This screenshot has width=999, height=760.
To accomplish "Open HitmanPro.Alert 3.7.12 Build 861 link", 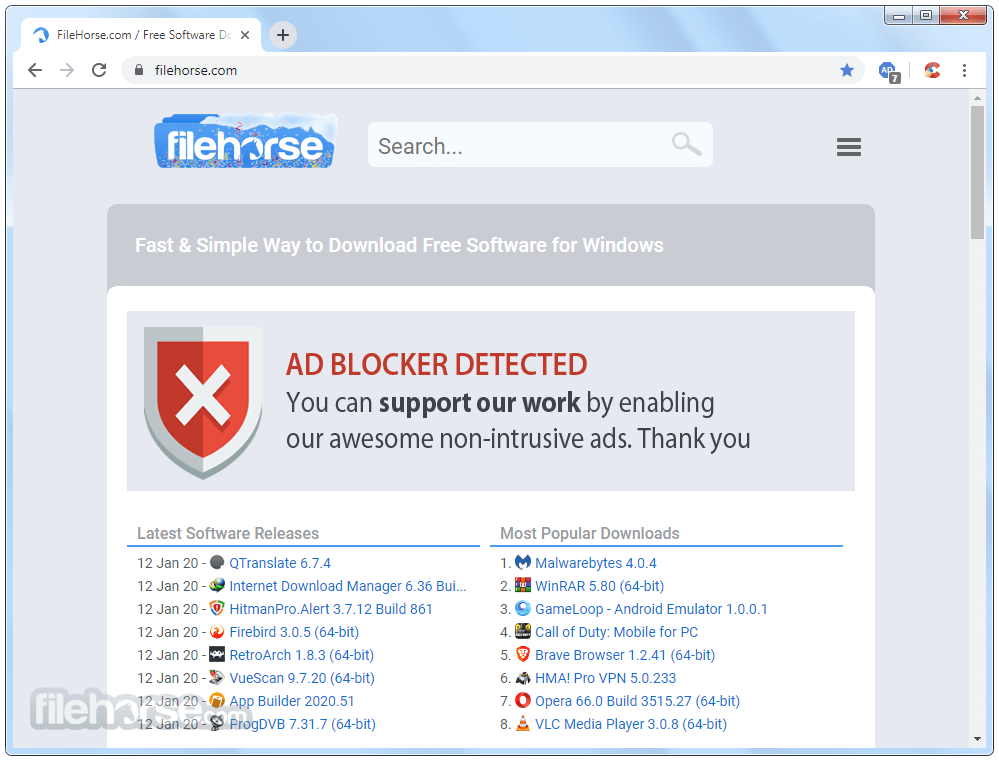I will point(331,609).
